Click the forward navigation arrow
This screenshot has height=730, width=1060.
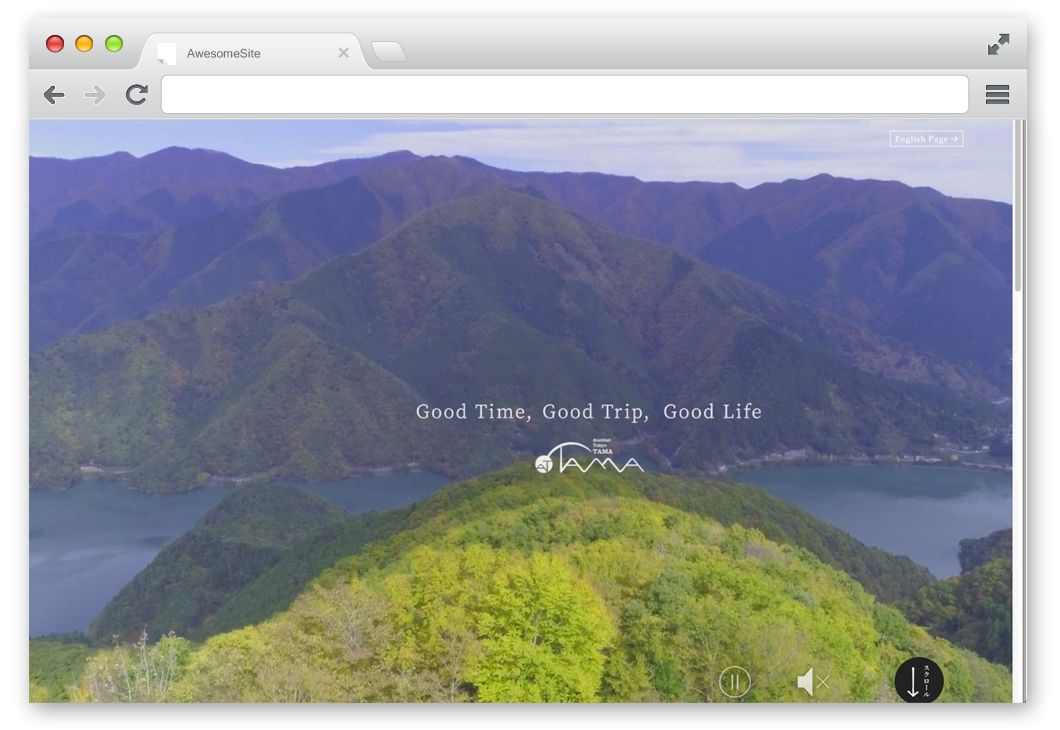coord(95,95)
